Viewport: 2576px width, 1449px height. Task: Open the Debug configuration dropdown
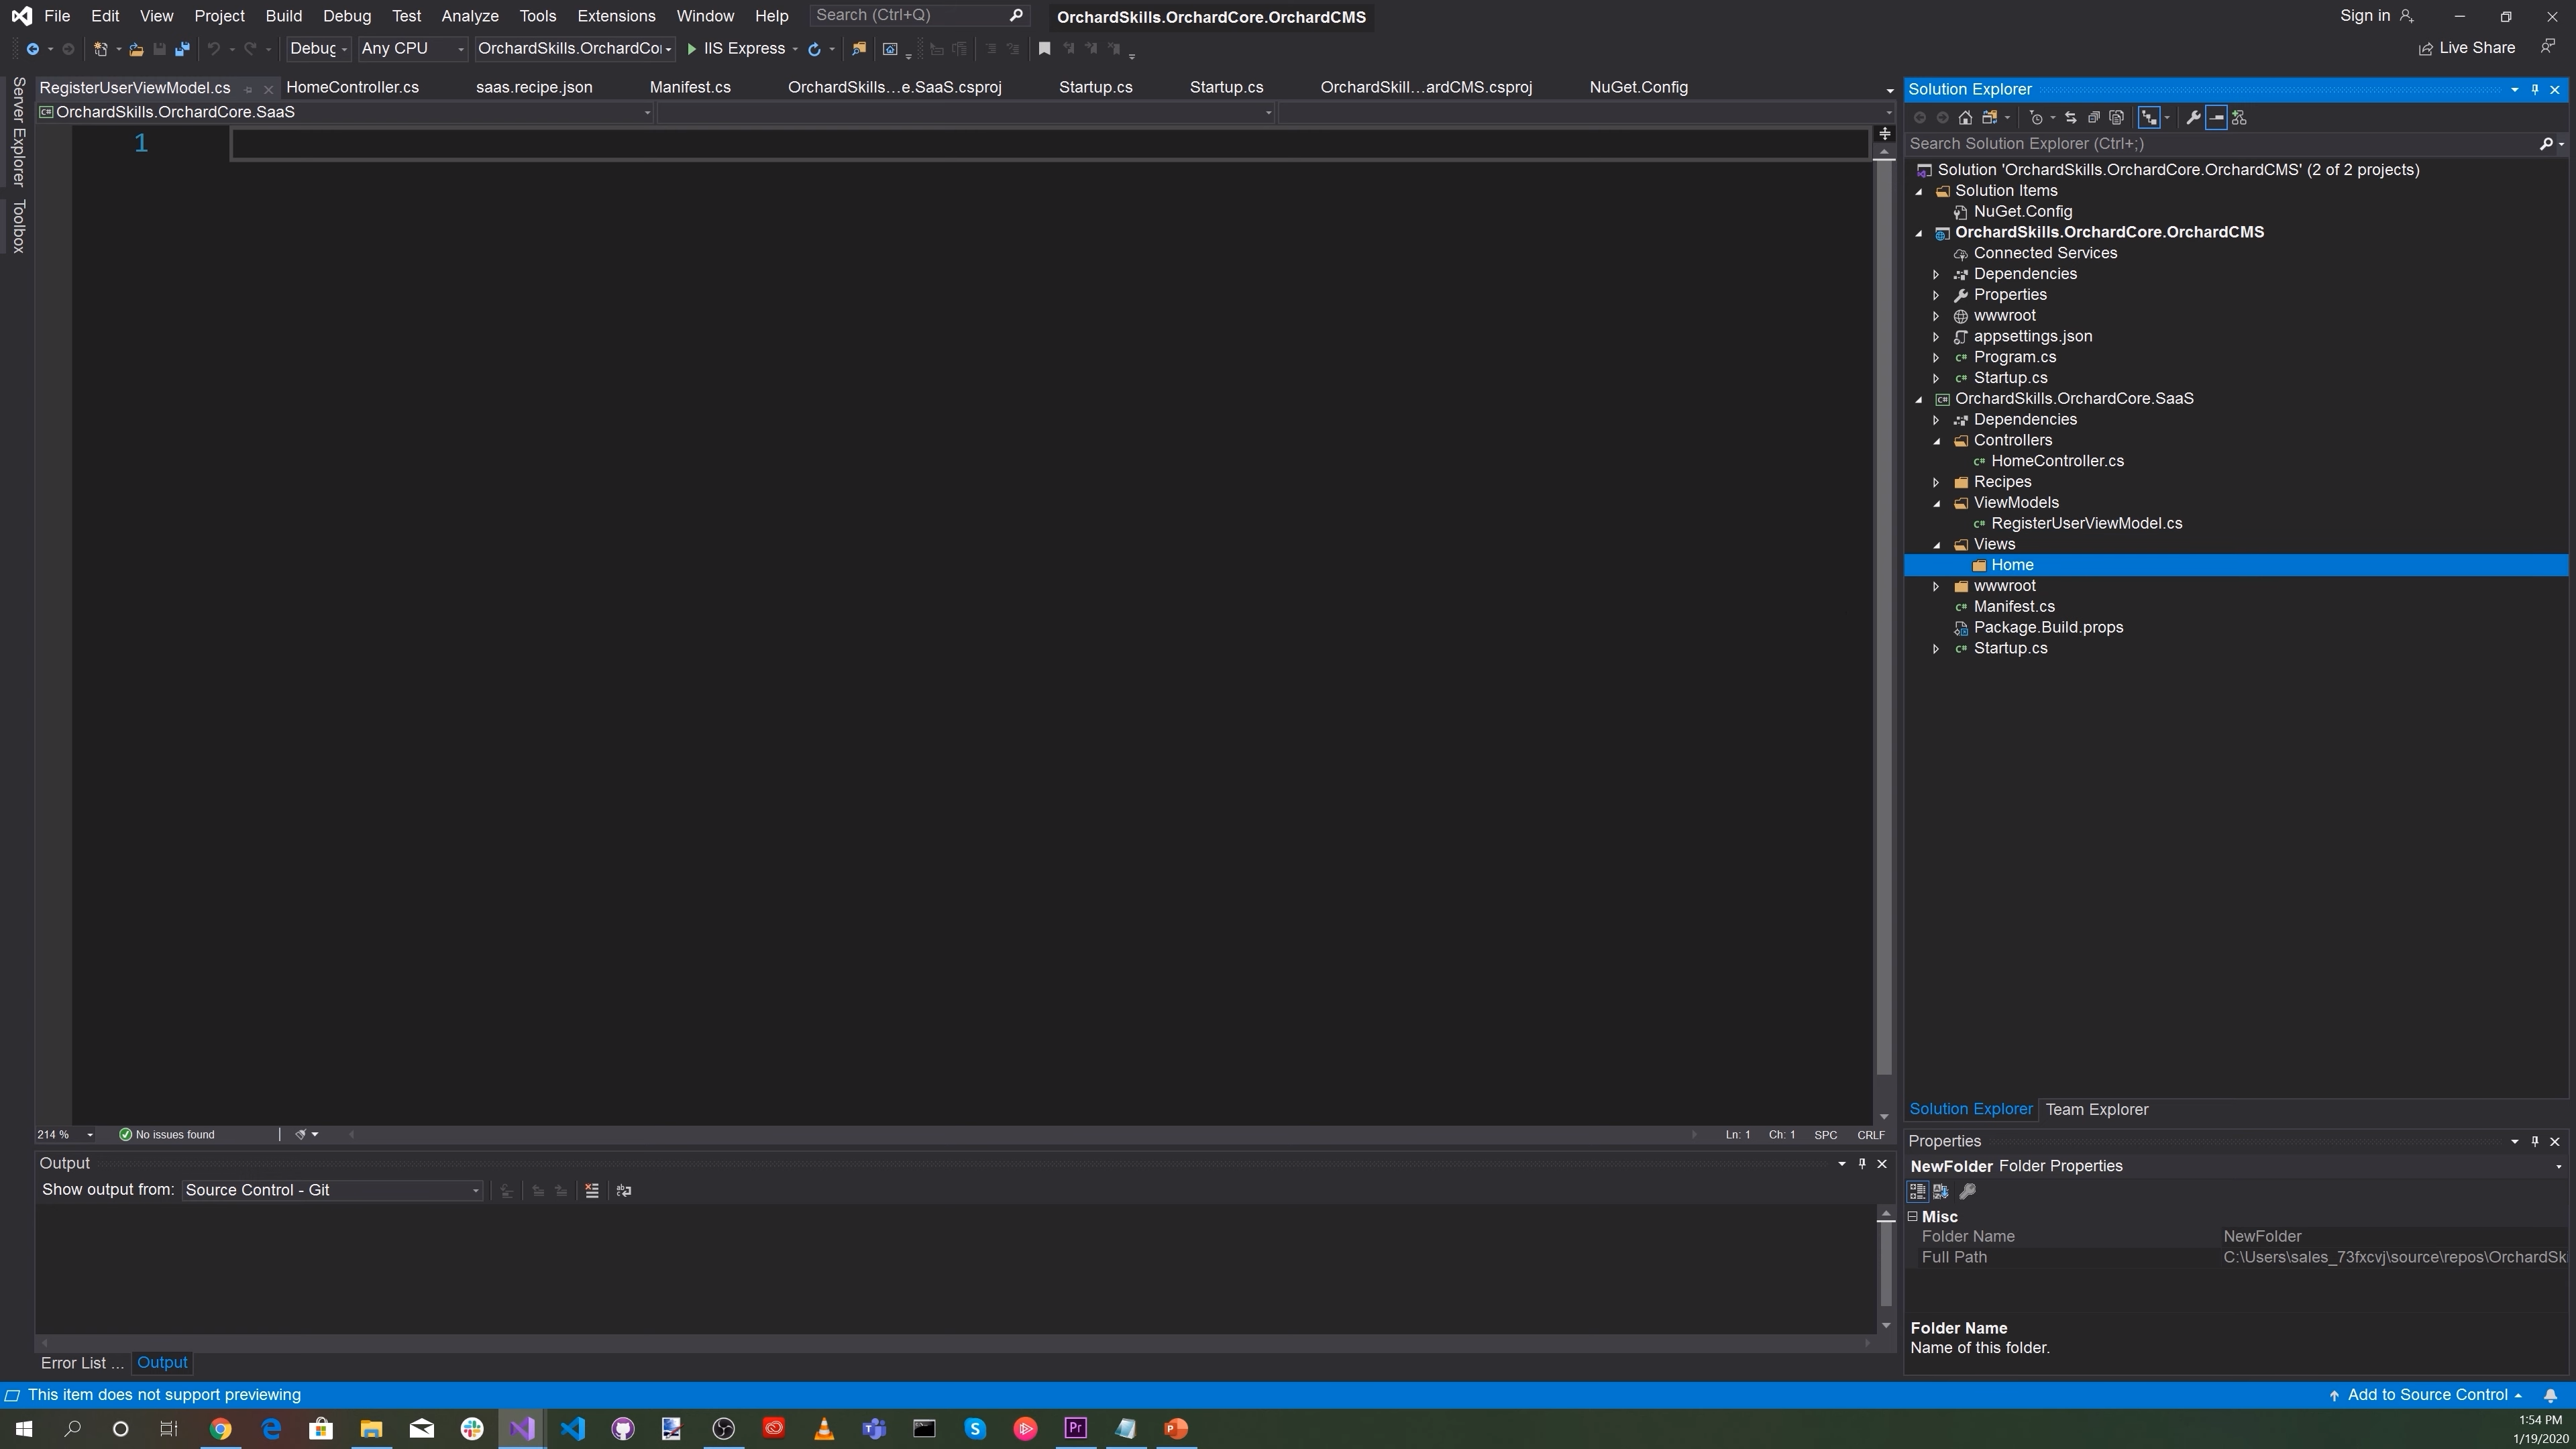coord(318,48)
